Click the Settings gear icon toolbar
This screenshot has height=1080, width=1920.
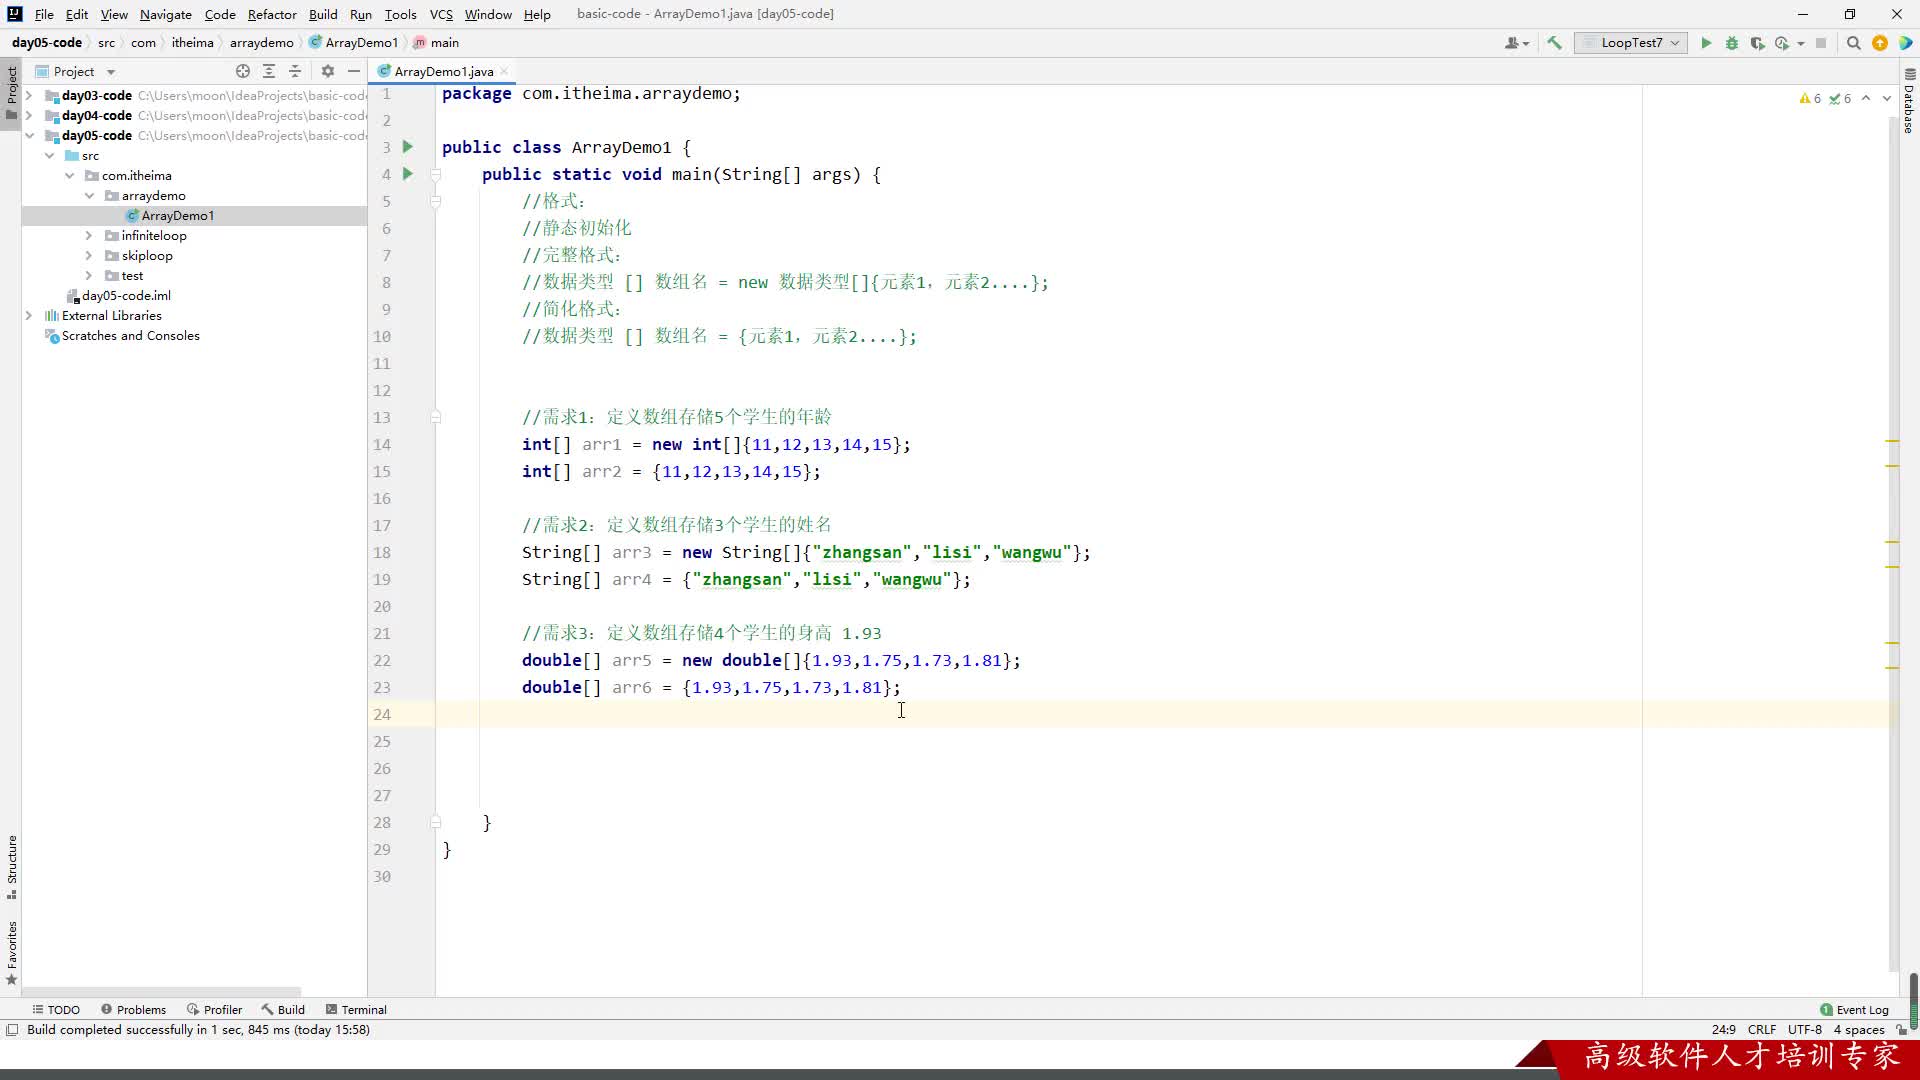click(328, 71)
